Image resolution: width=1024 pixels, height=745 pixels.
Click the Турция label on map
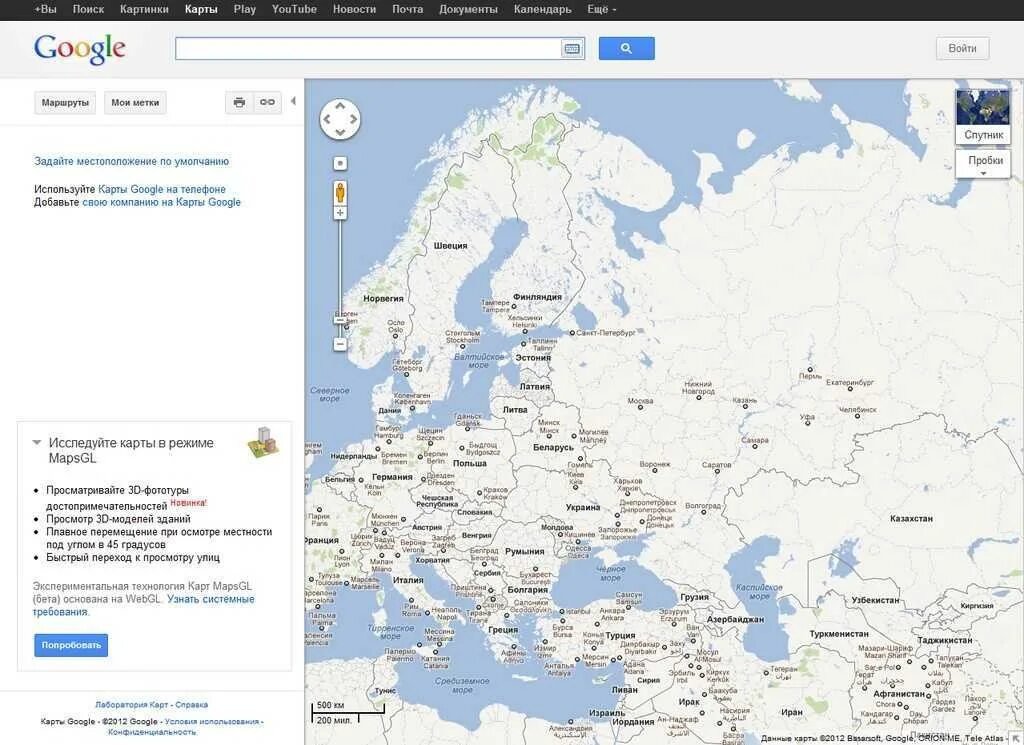tap(620, 635)
